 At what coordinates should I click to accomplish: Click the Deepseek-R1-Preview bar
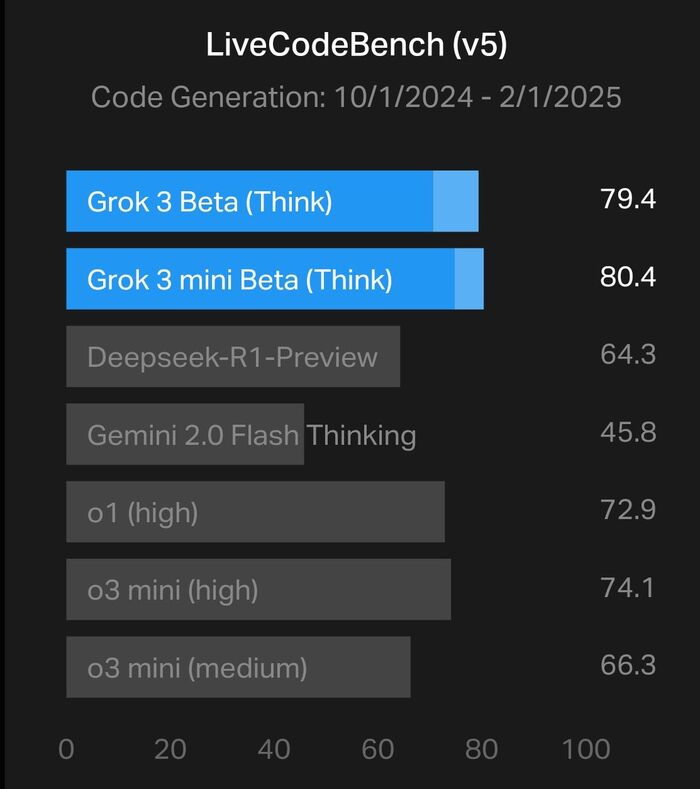tap(233, 357)
